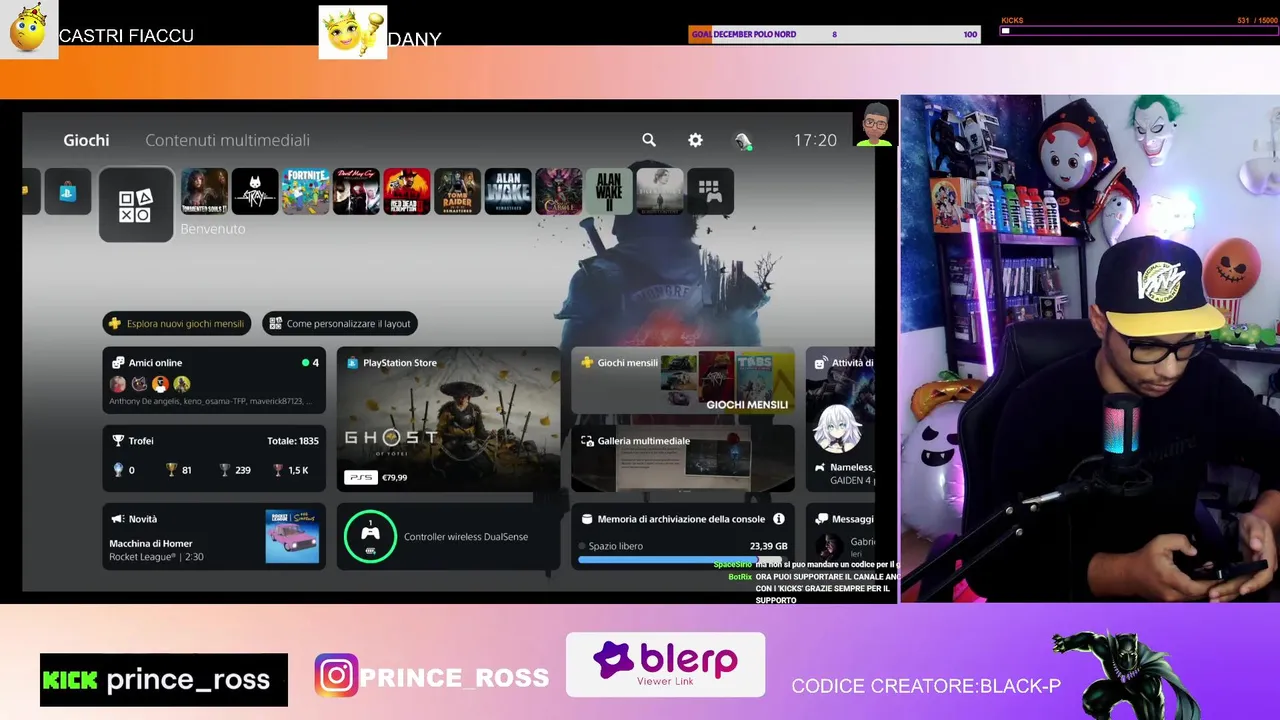
Task: Open the search magnifier icon
Action: [x=649, y=140]
